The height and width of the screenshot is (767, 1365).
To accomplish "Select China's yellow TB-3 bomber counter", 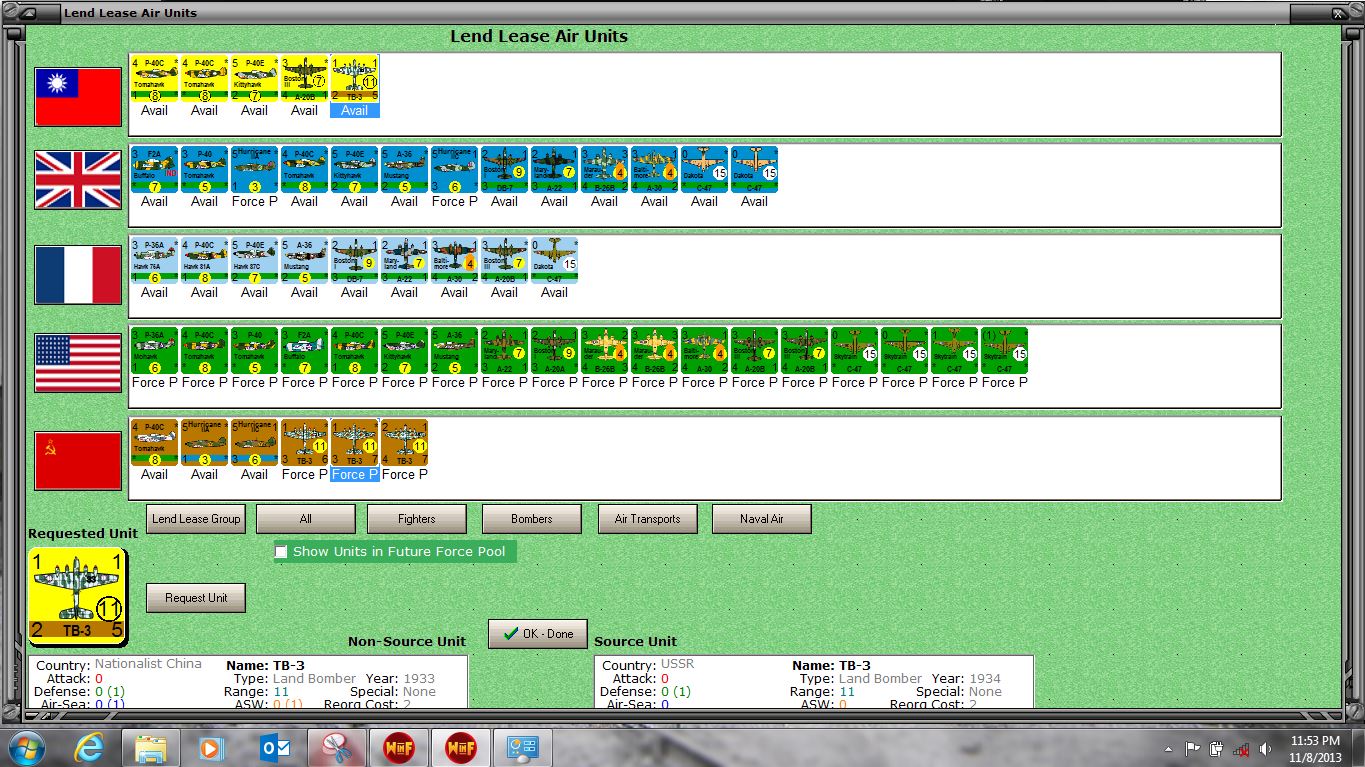I will pyautogui.click(x=354, y=78).
